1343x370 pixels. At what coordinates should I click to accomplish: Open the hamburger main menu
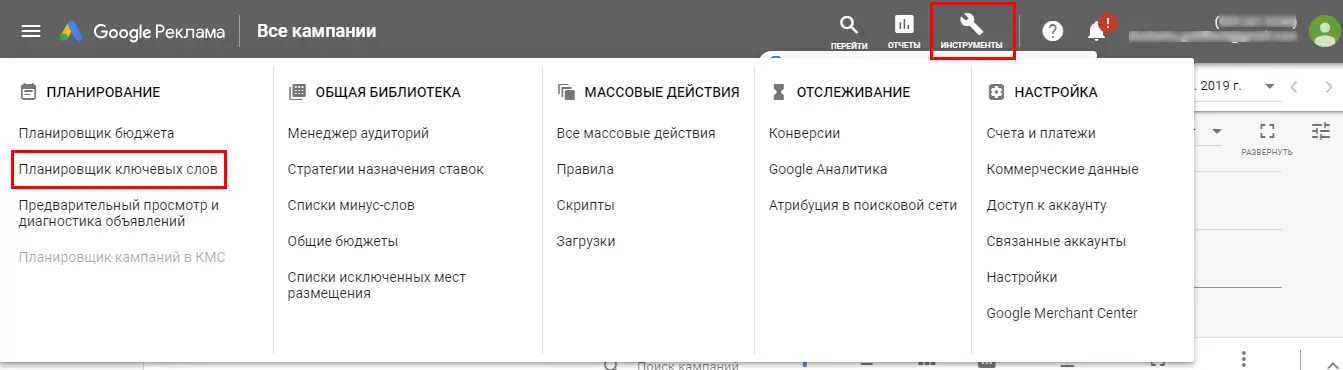point(31,31)
